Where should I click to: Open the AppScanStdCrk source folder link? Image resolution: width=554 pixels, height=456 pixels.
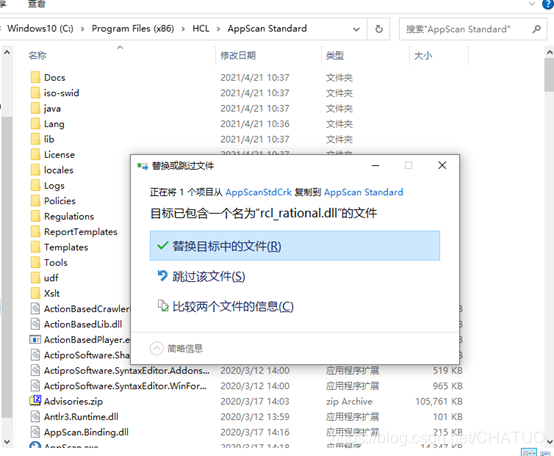(258, 192)
